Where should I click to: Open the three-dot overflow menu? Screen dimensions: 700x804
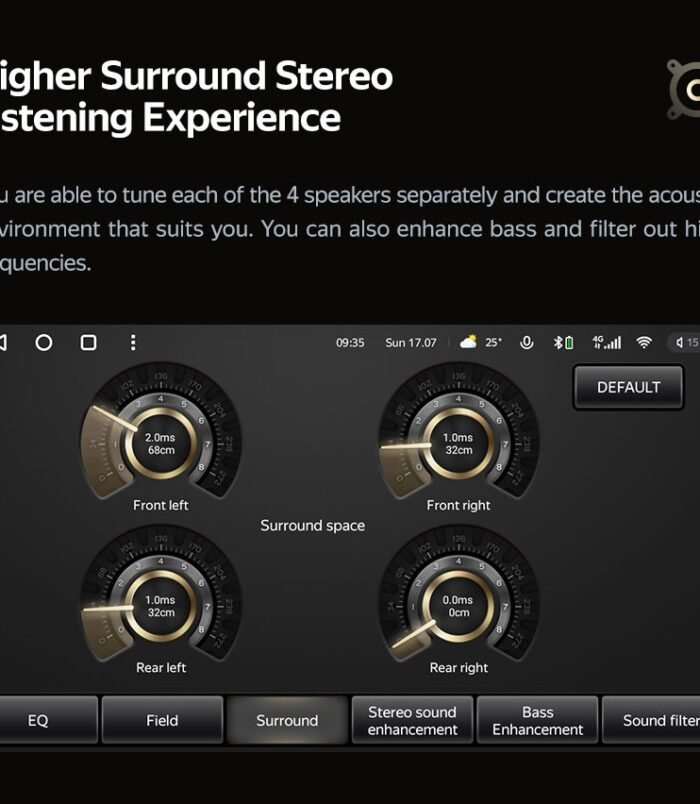coord(133,343)
